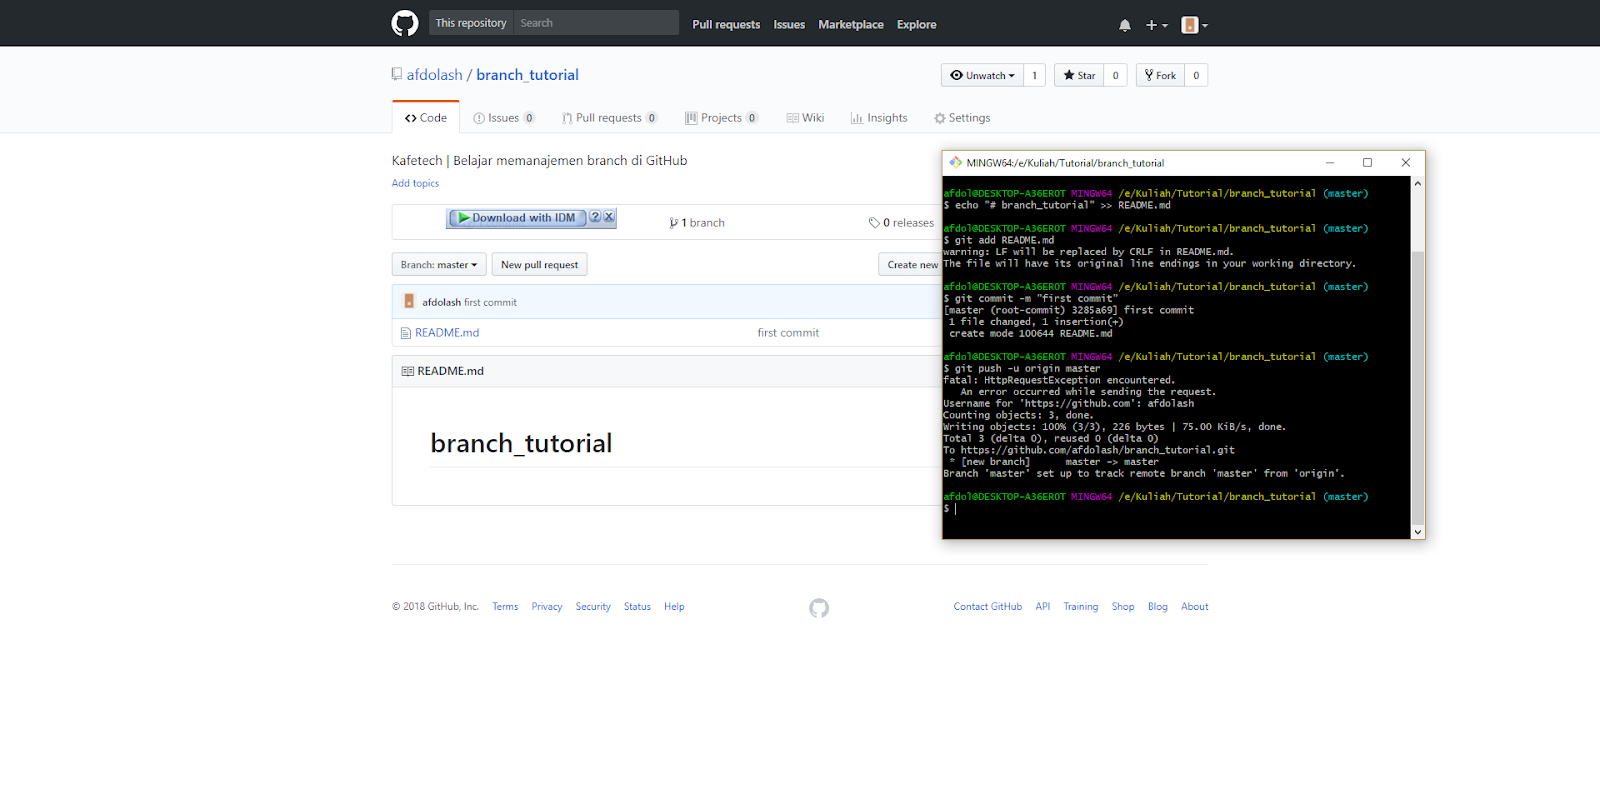Star the repository
Image resolution: width=1600 pixels, height=799 pixels.
(x=1079, y=75)
